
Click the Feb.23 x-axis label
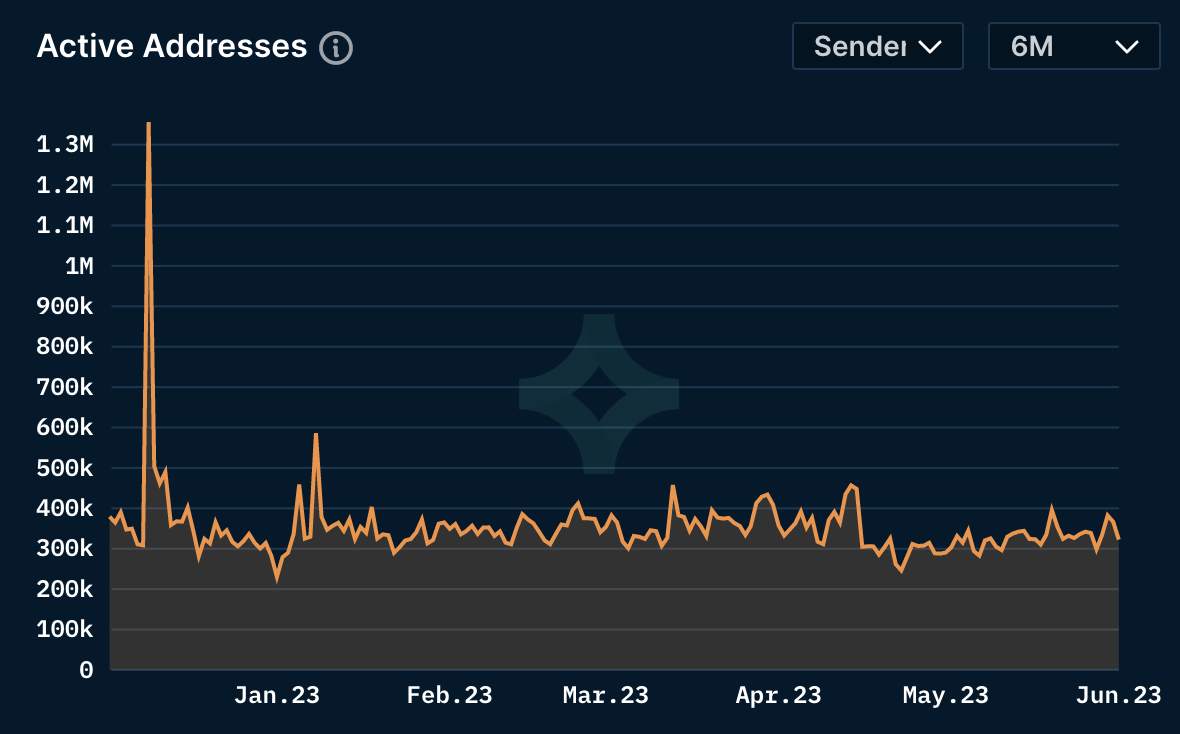pyautogui.click(x=449, y=695)
